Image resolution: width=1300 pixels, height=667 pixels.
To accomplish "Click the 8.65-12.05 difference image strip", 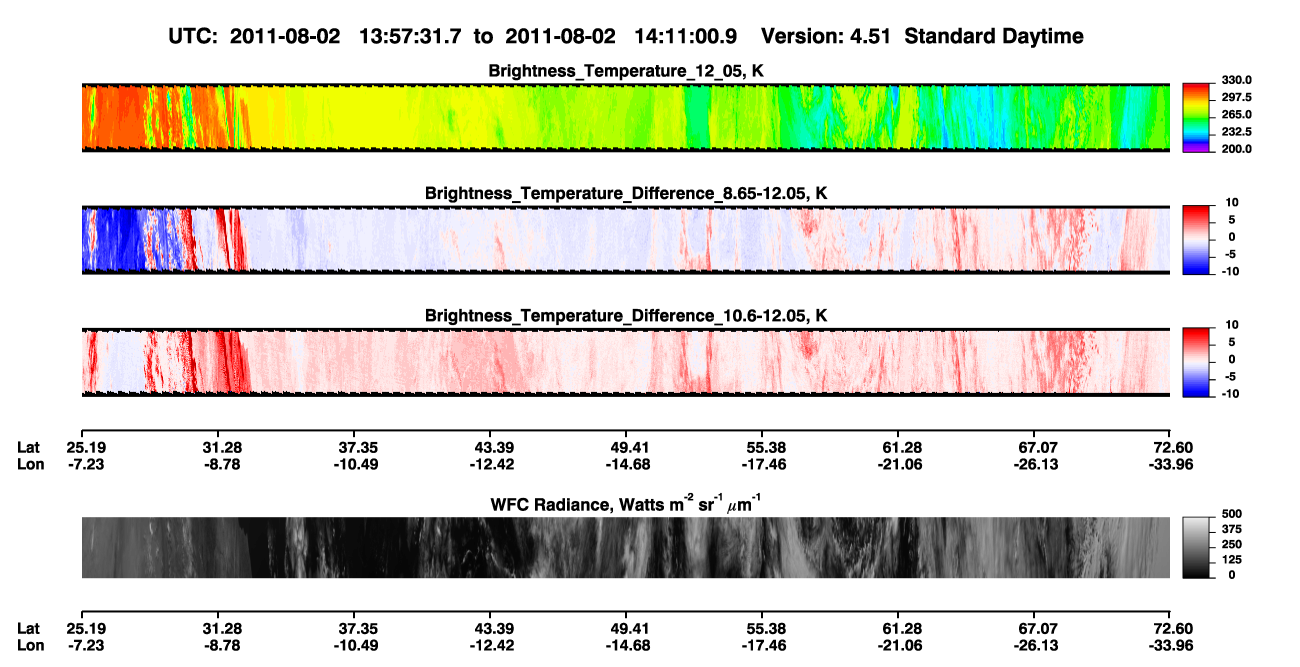I will click(x=626, y=240).
